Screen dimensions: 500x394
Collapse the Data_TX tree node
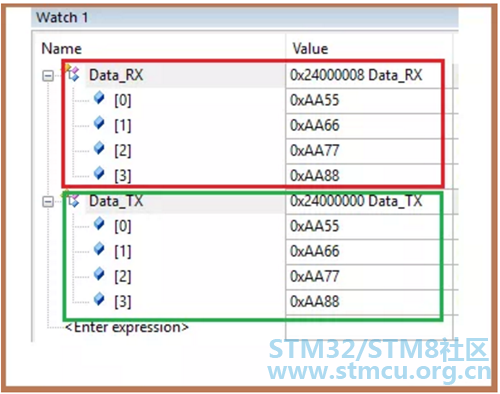tap(48, 201)
